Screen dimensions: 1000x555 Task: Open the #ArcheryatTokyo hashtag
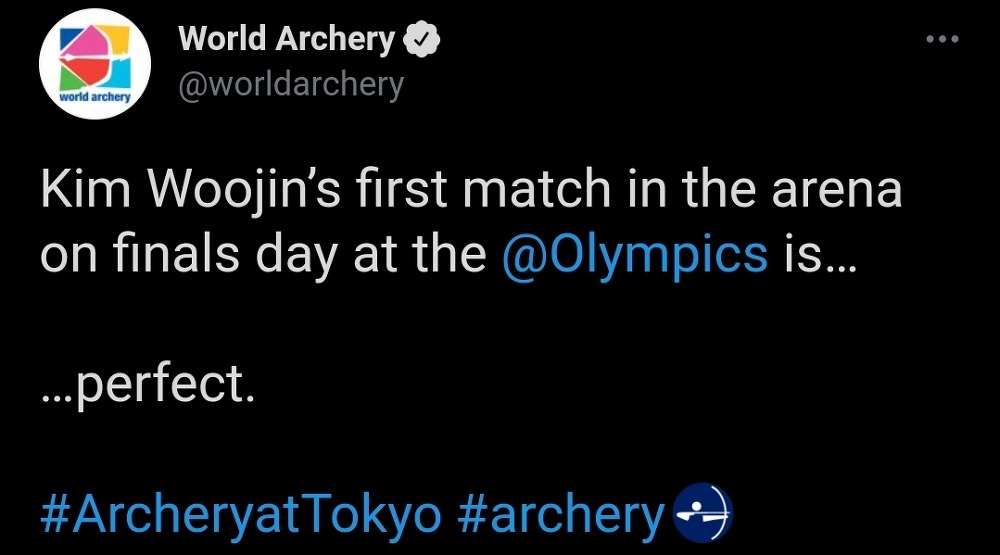tap(241, 515)
